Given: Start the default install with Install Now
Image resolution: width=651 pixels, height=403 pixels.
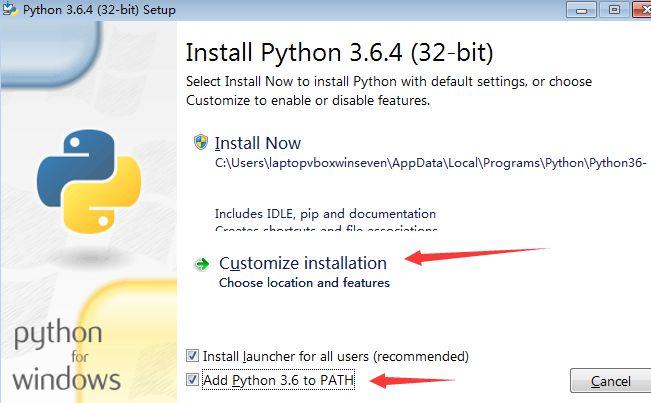Looking at the screenshot, I should 257,143.
